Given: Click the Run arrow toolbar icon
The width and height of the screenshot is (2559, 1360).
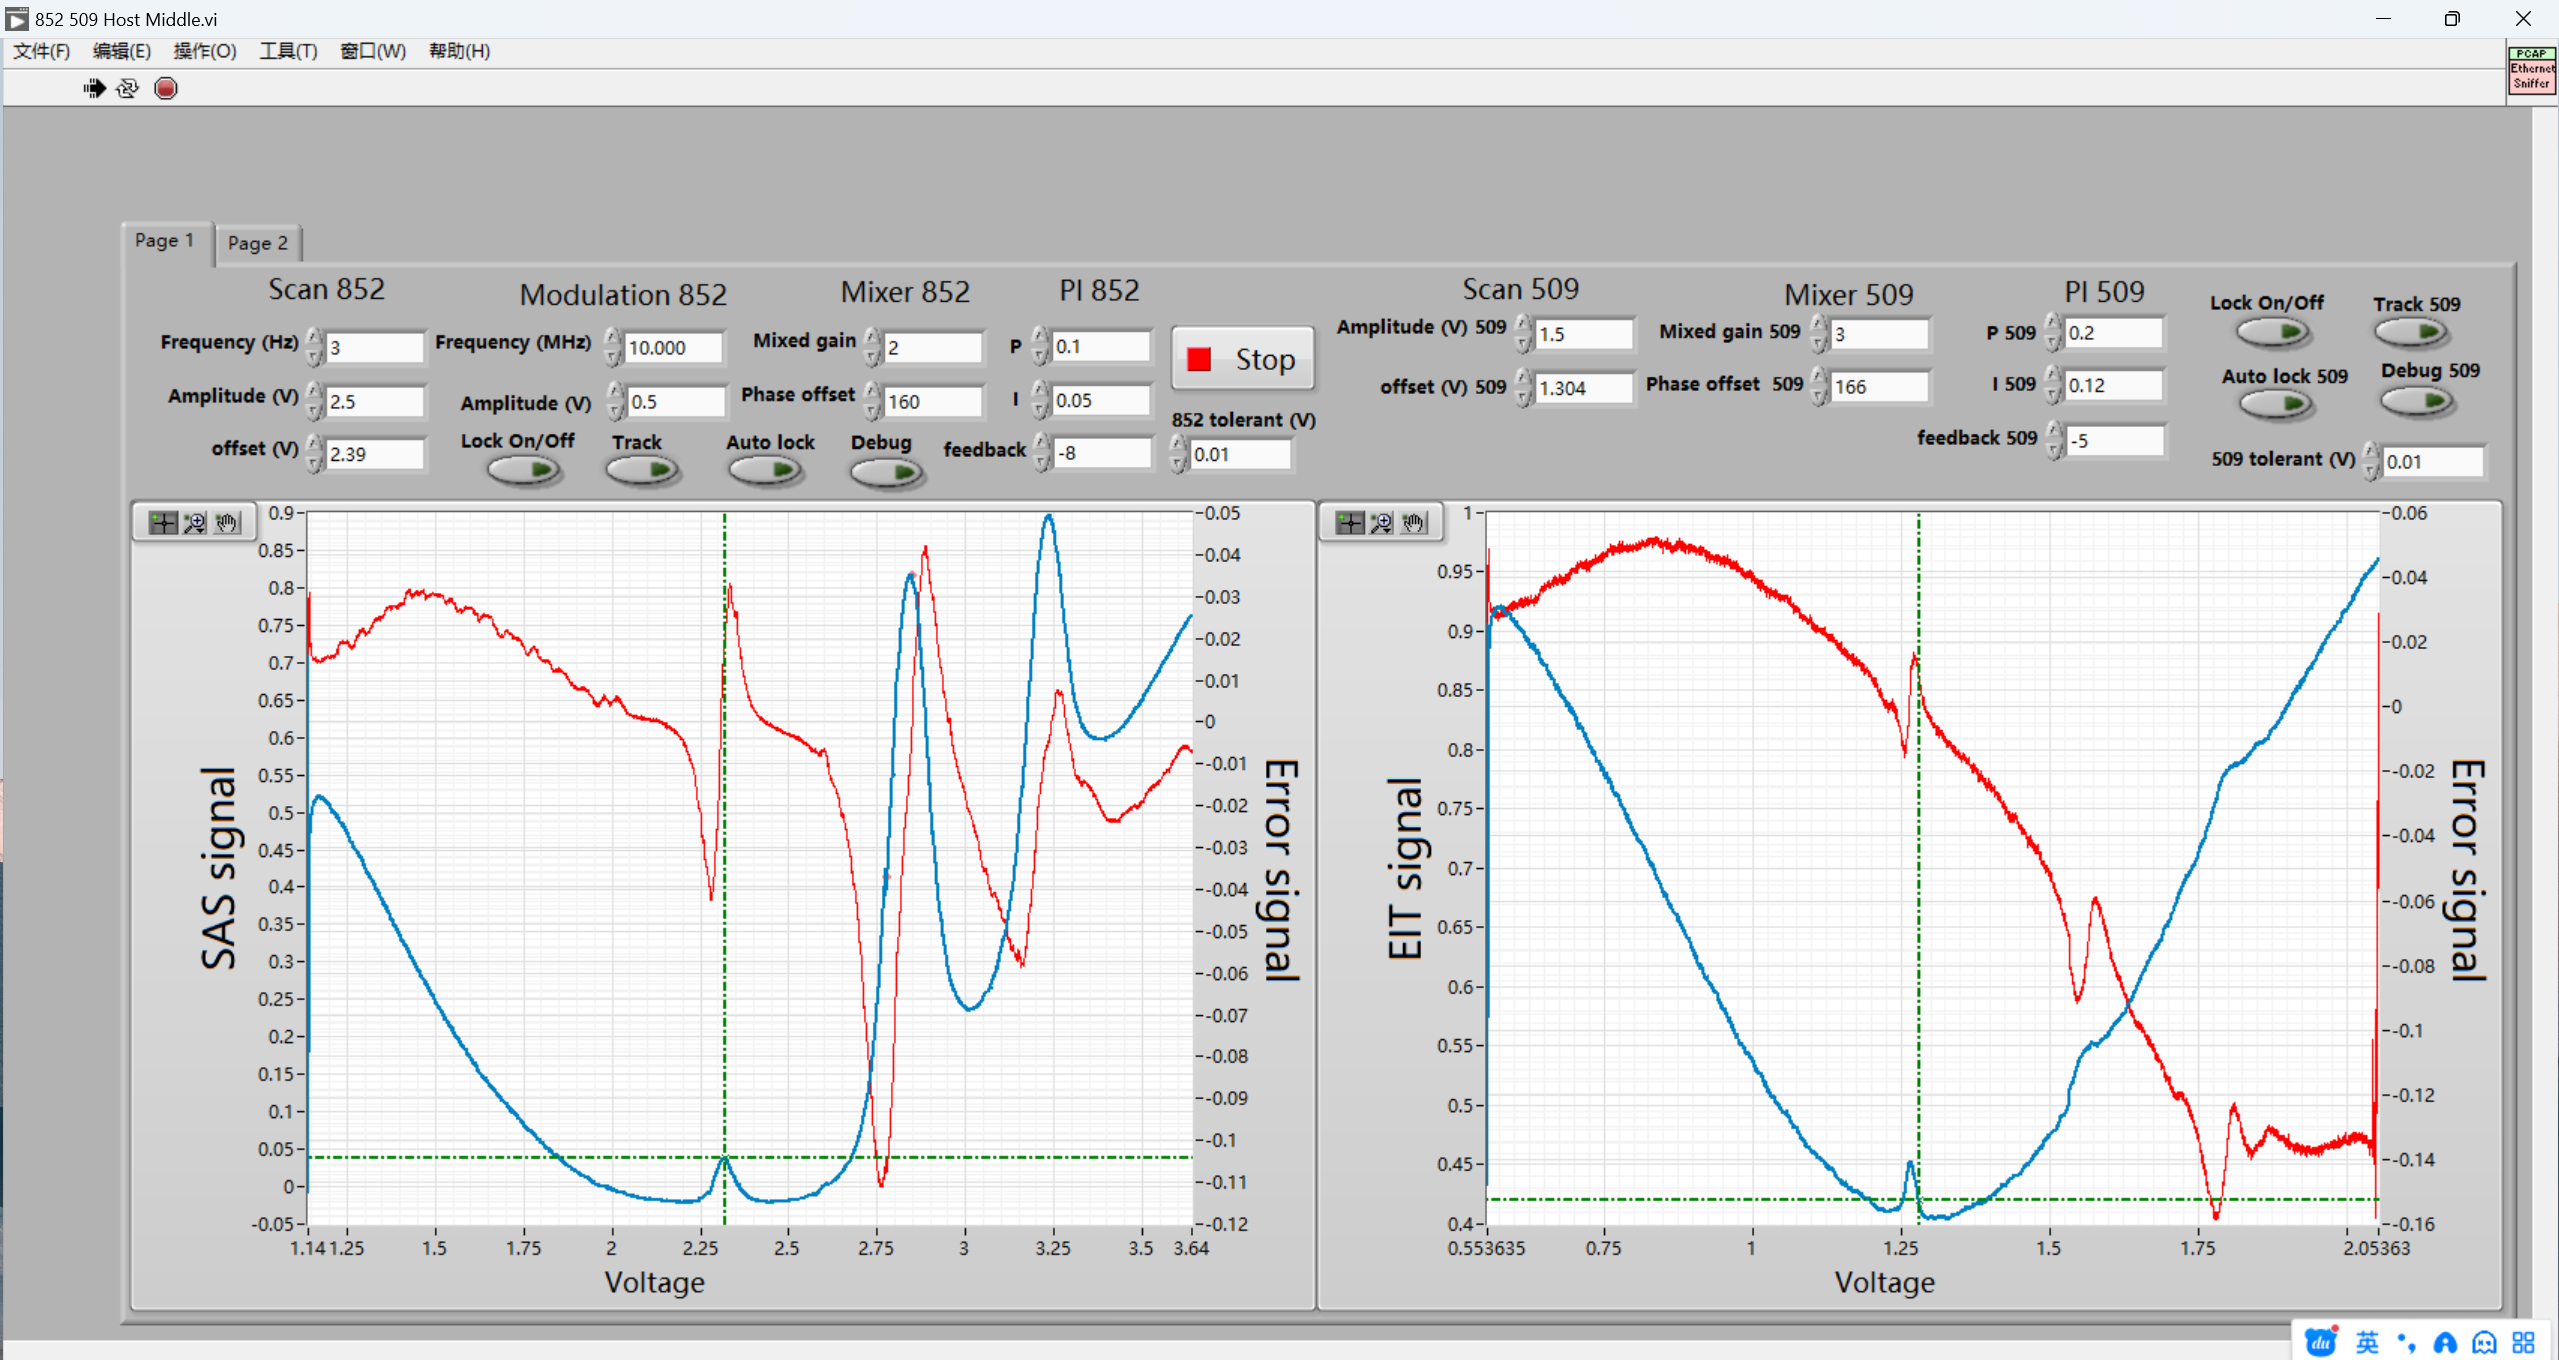Looking at the screenshot, I should (x=94, y=89).
